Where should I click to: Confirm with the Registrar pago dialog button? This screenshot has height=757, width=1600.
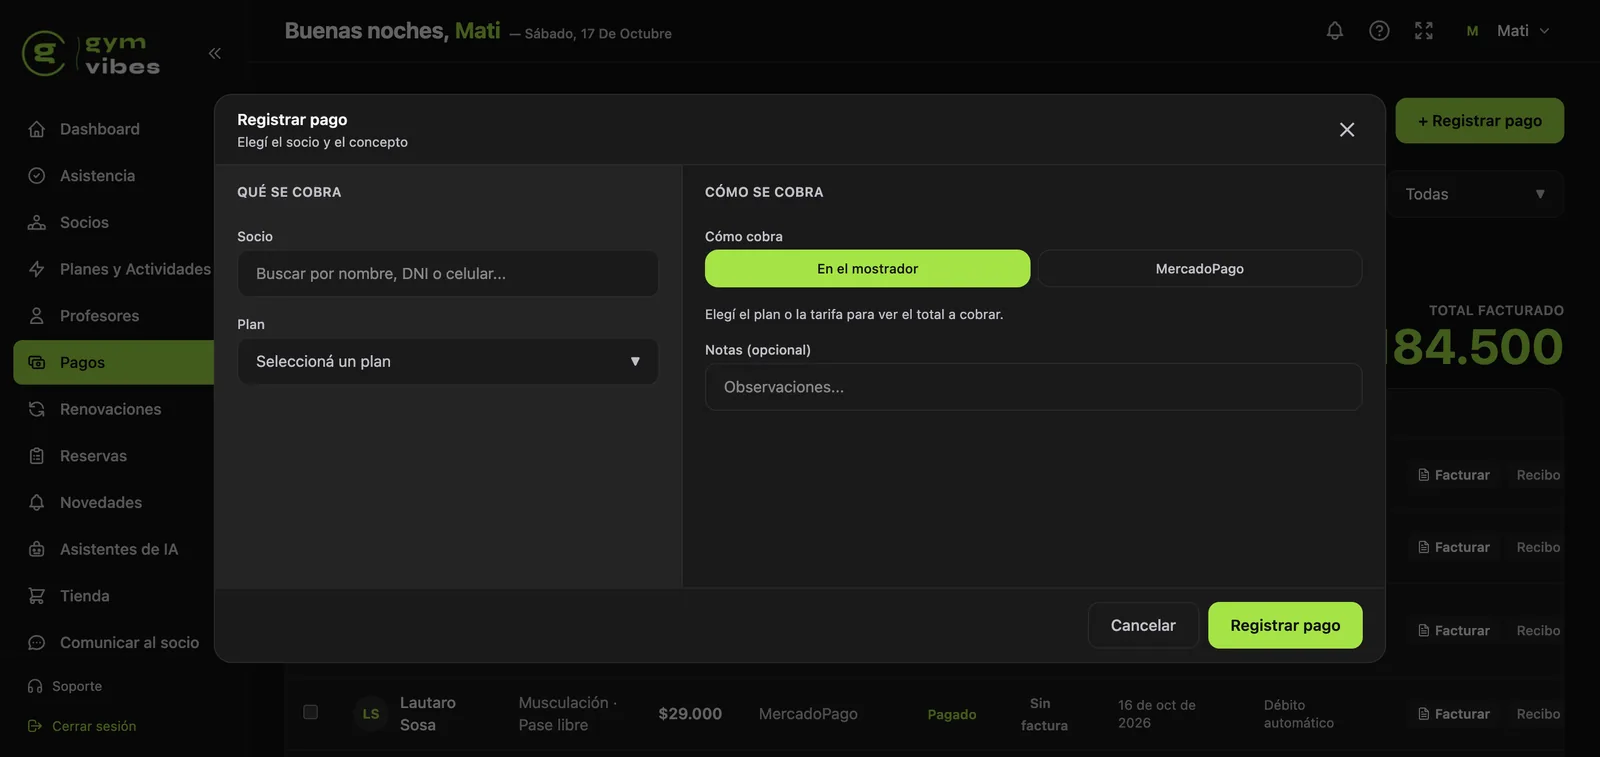pos(1285,625)
